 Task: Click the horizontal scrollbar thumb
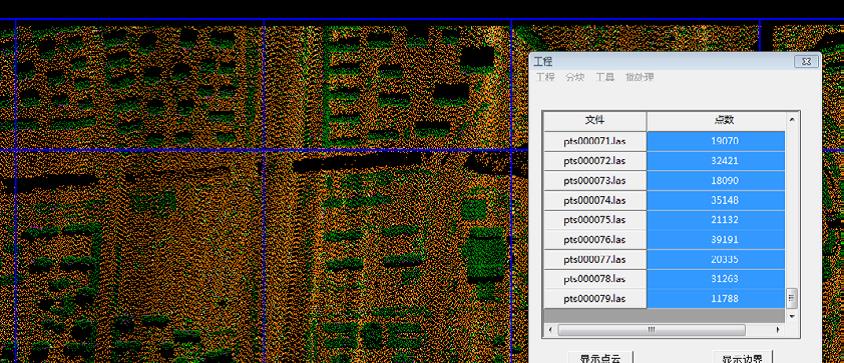(x=651, y=330)
